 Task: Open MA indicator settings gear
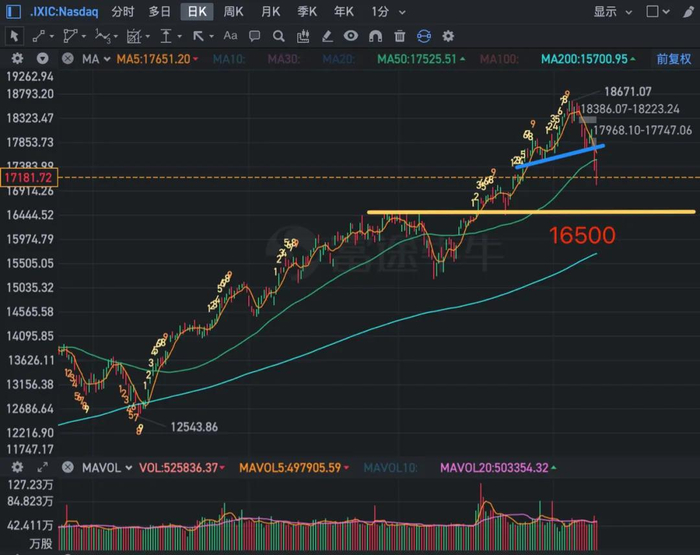coord(17,58)
